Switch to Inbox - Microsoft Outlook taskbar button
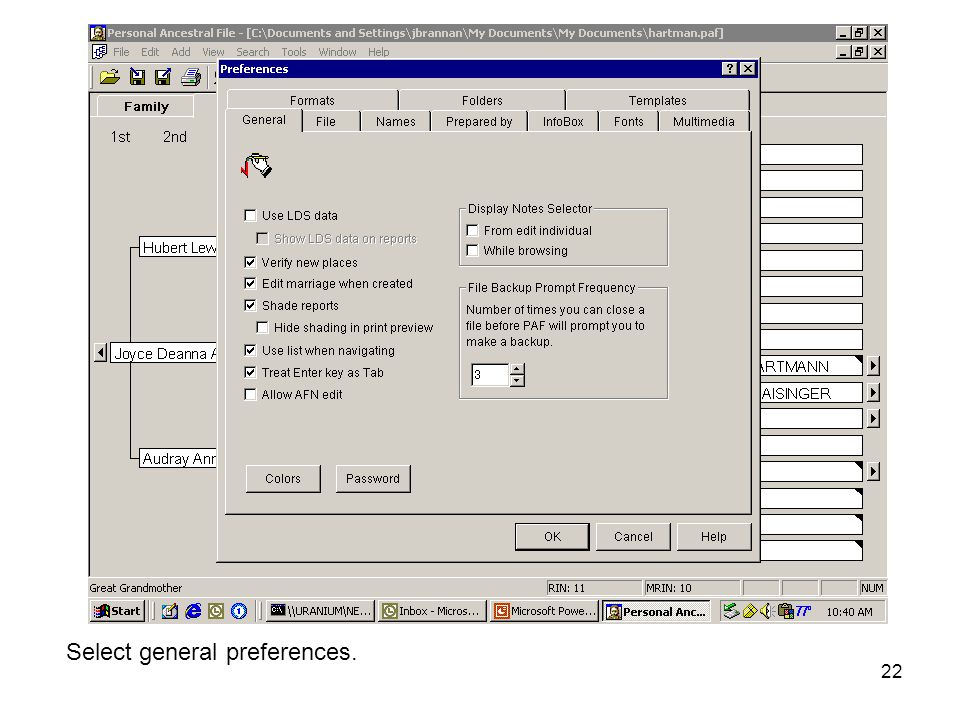 [432, 611]
